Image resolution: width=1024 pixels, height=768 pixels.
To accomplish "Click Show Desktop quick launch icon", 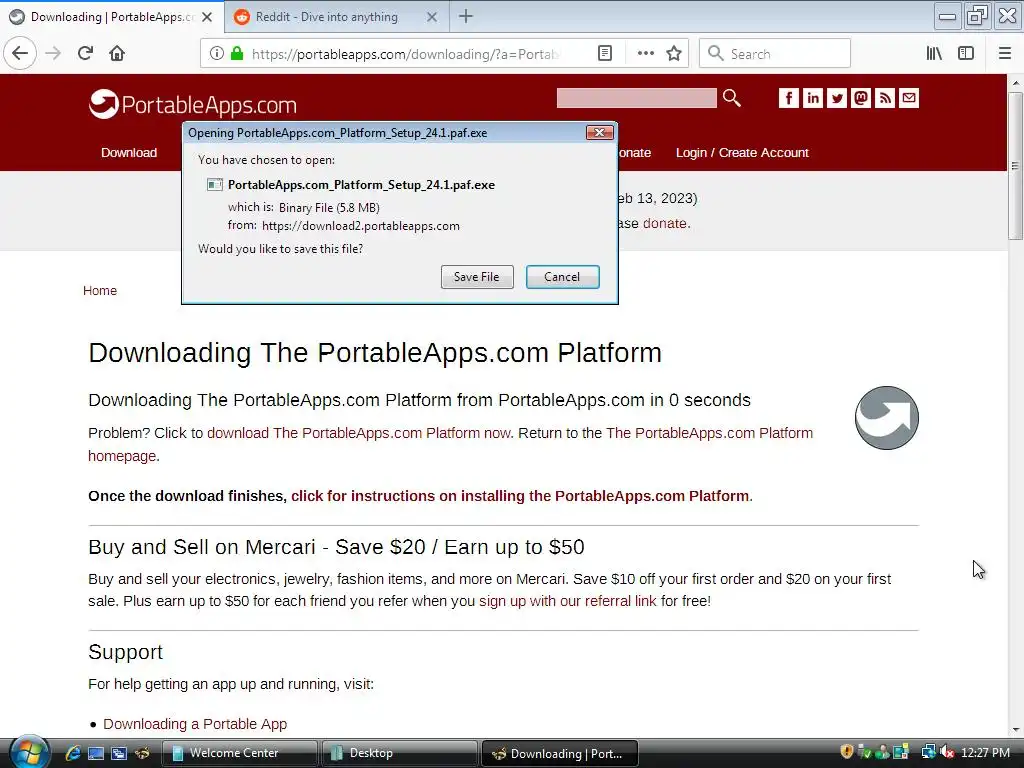I will point(95,753).
